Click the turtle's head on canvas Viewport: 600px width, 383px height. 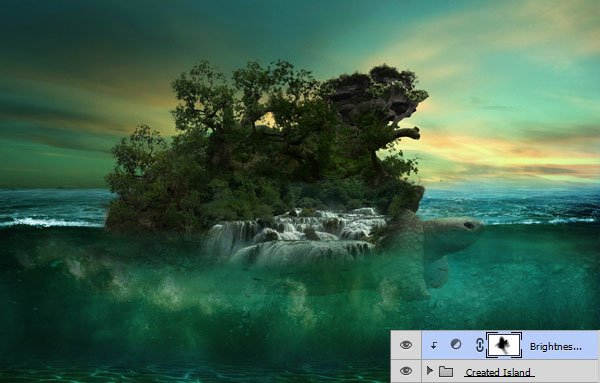pyautogui.click(x=457, y=229)
